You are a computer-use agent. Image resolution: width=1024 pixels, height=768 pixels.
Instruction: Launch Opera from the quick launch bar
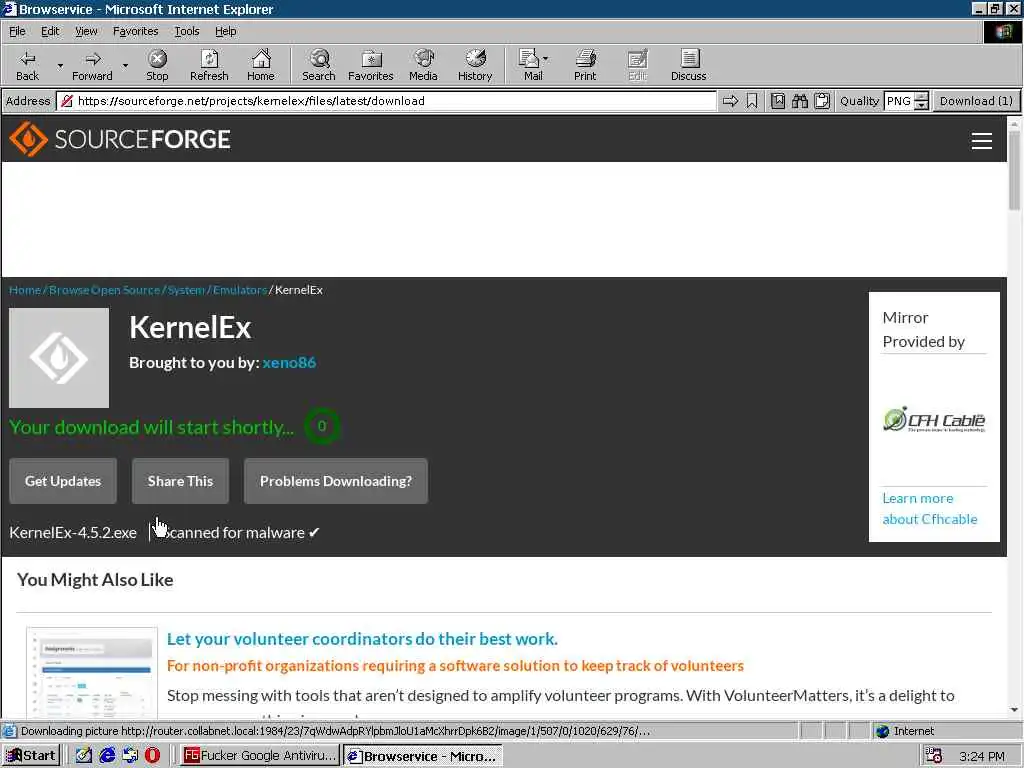click(152, 756)
